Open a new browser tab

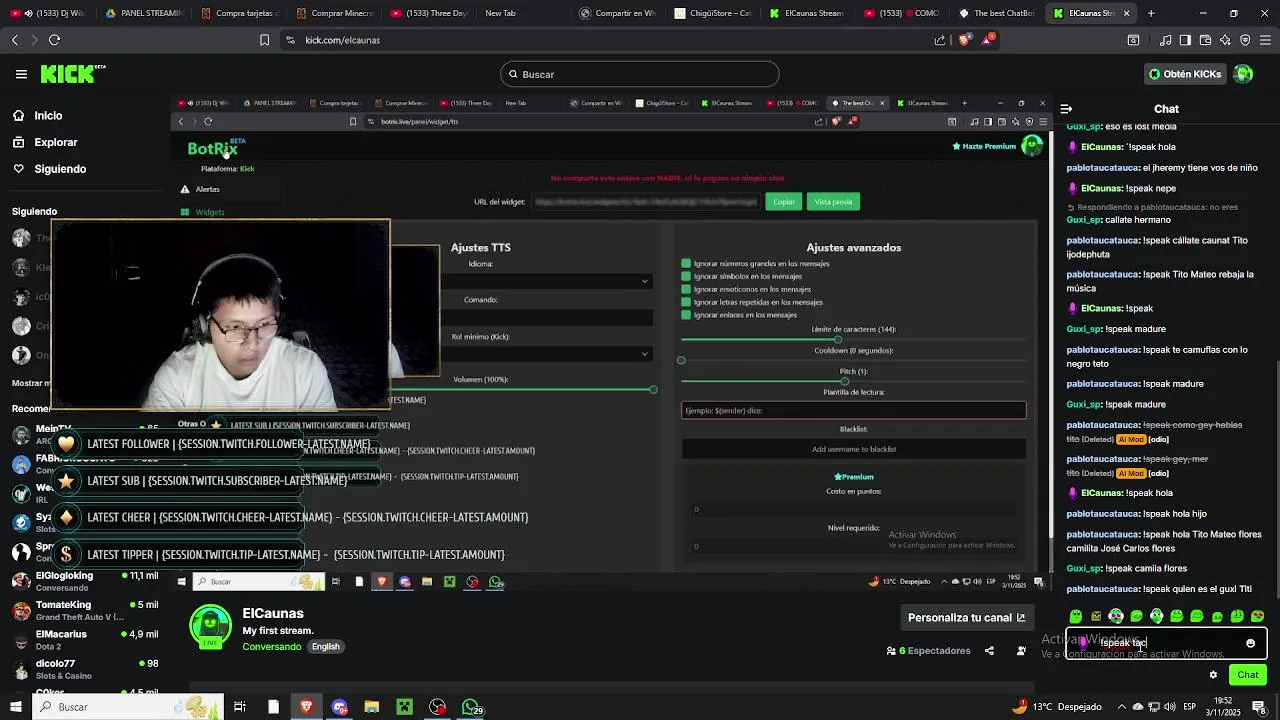click(x=1151, y=13)
